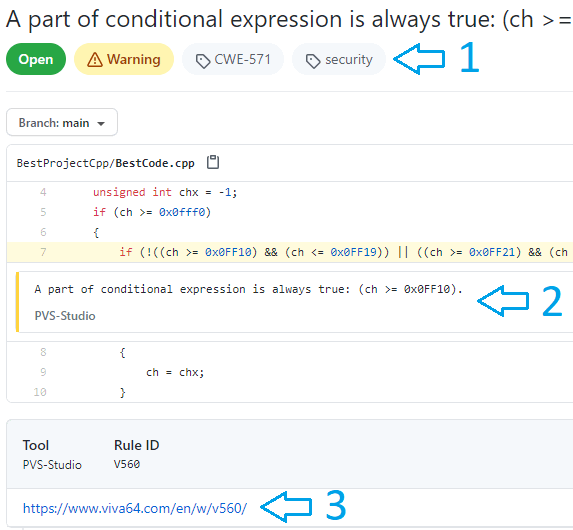Click line number 7 in the code view
This screenshot has height=530, width=573.
pyautogui.click(x=43, y=252)
